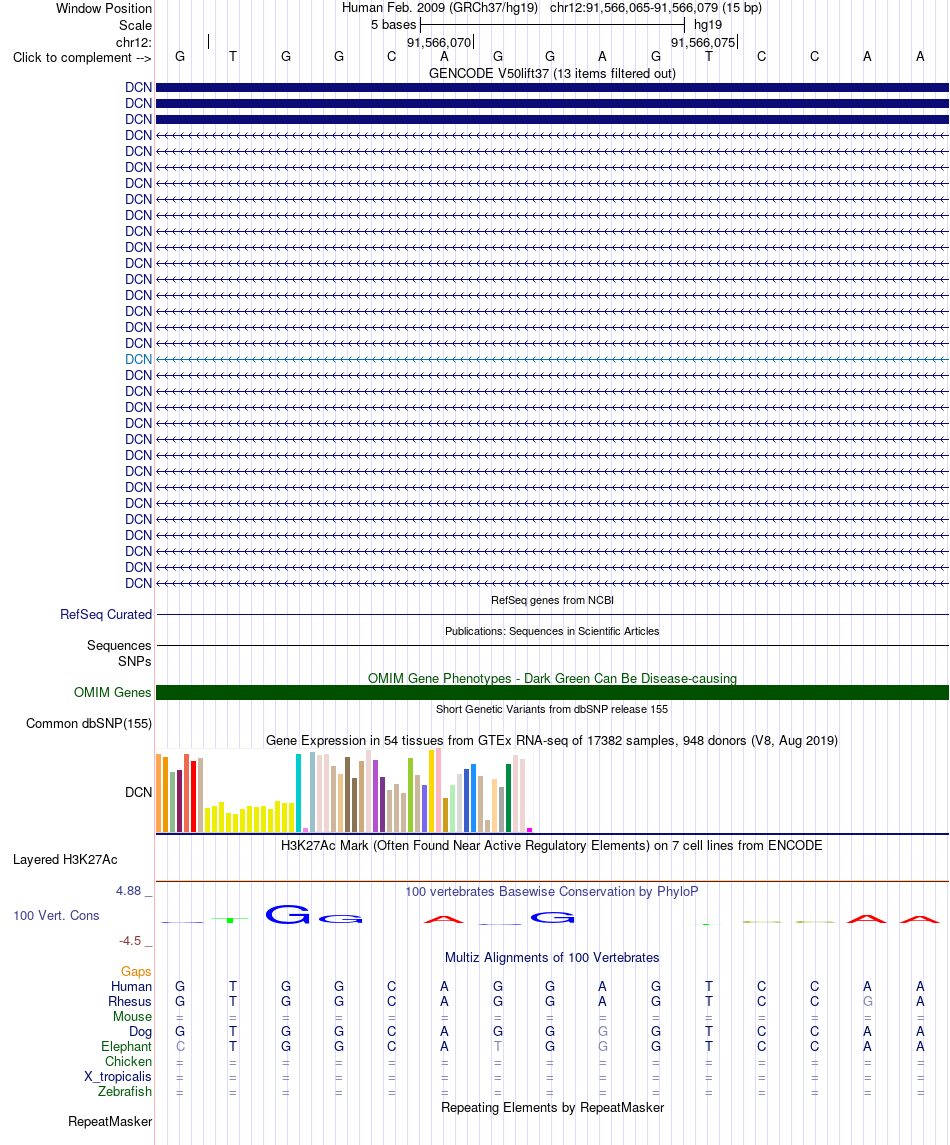
Task: Click the 4.88 PhyloP upper range value
Action: click(x=129, y=891)
